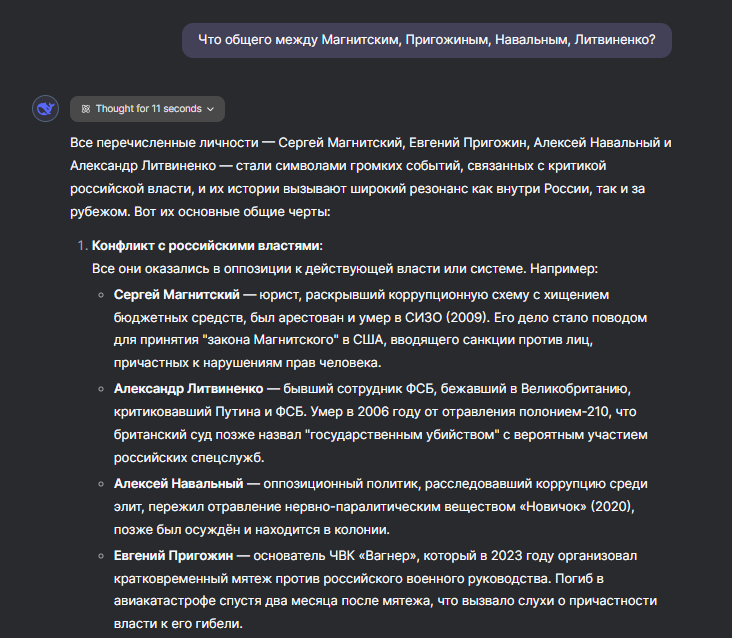Expand the Thought chevron arrow
The height and width of the screenshot is (638, 732).
[x=211, y=108]
